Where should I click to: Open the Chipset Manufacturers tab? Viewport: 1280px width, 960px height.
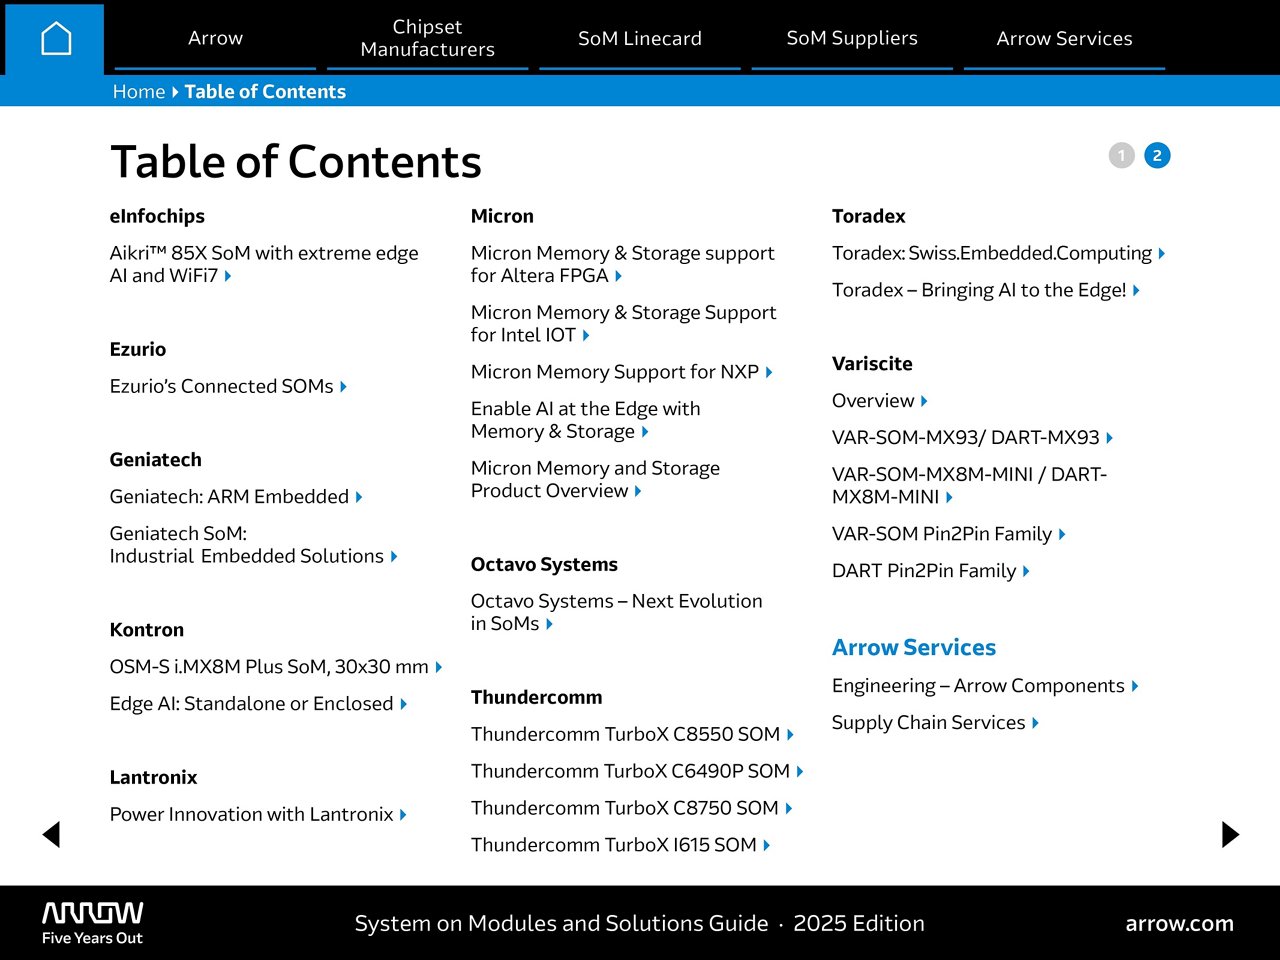[427, 38]
